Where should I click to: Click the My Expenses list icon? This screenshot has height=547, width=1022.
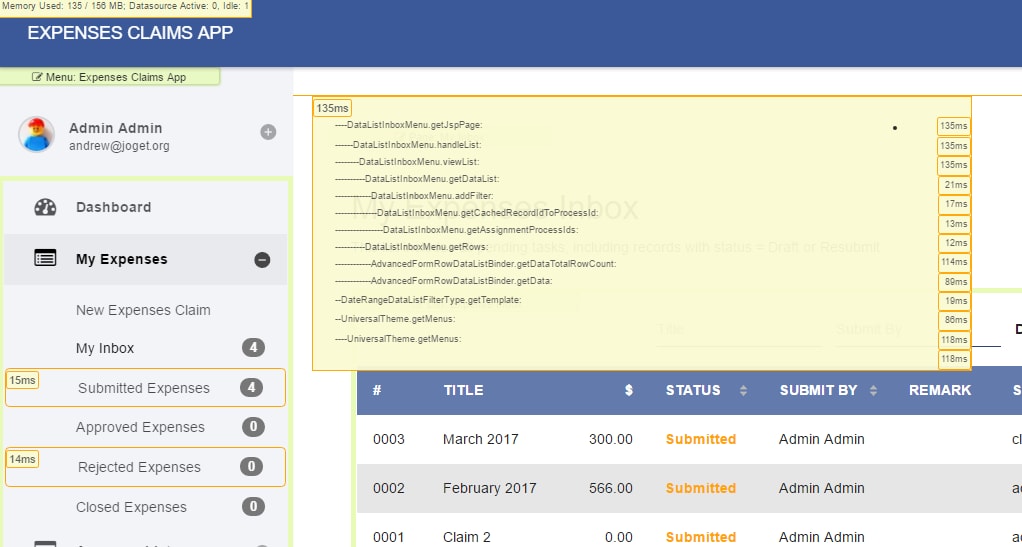(x=45, y=258)
